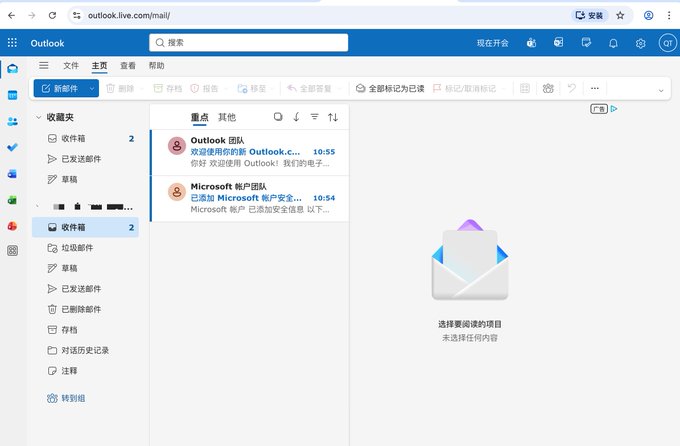Toggle the hamburger navigation pane button
Image resolution: width=680 pixels, height=446 pixels.
tap(44, 66)
